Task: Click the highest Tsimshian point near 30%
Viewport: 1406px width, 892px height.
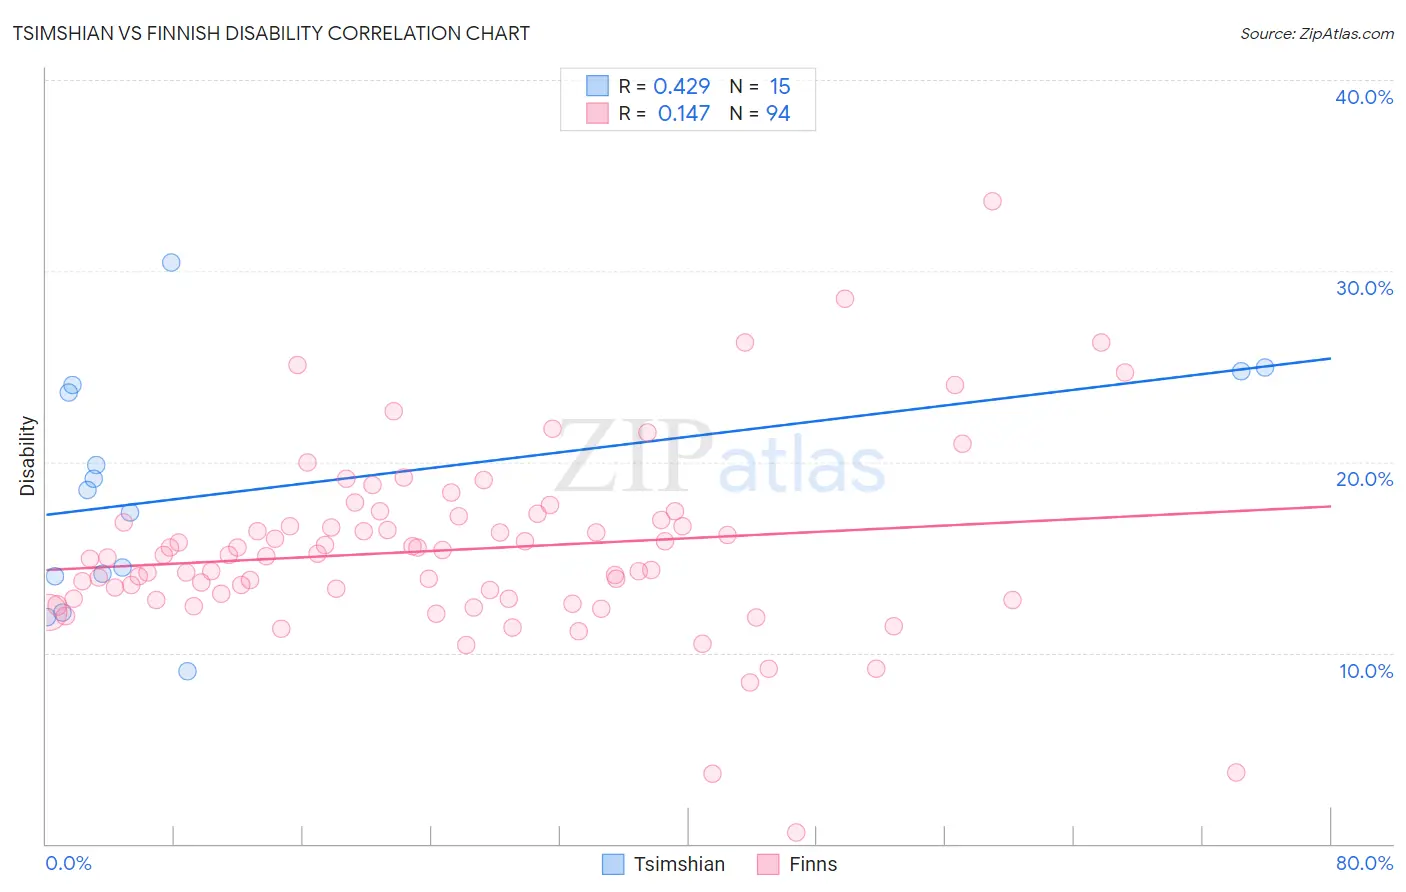Action: tap(171, 262)
